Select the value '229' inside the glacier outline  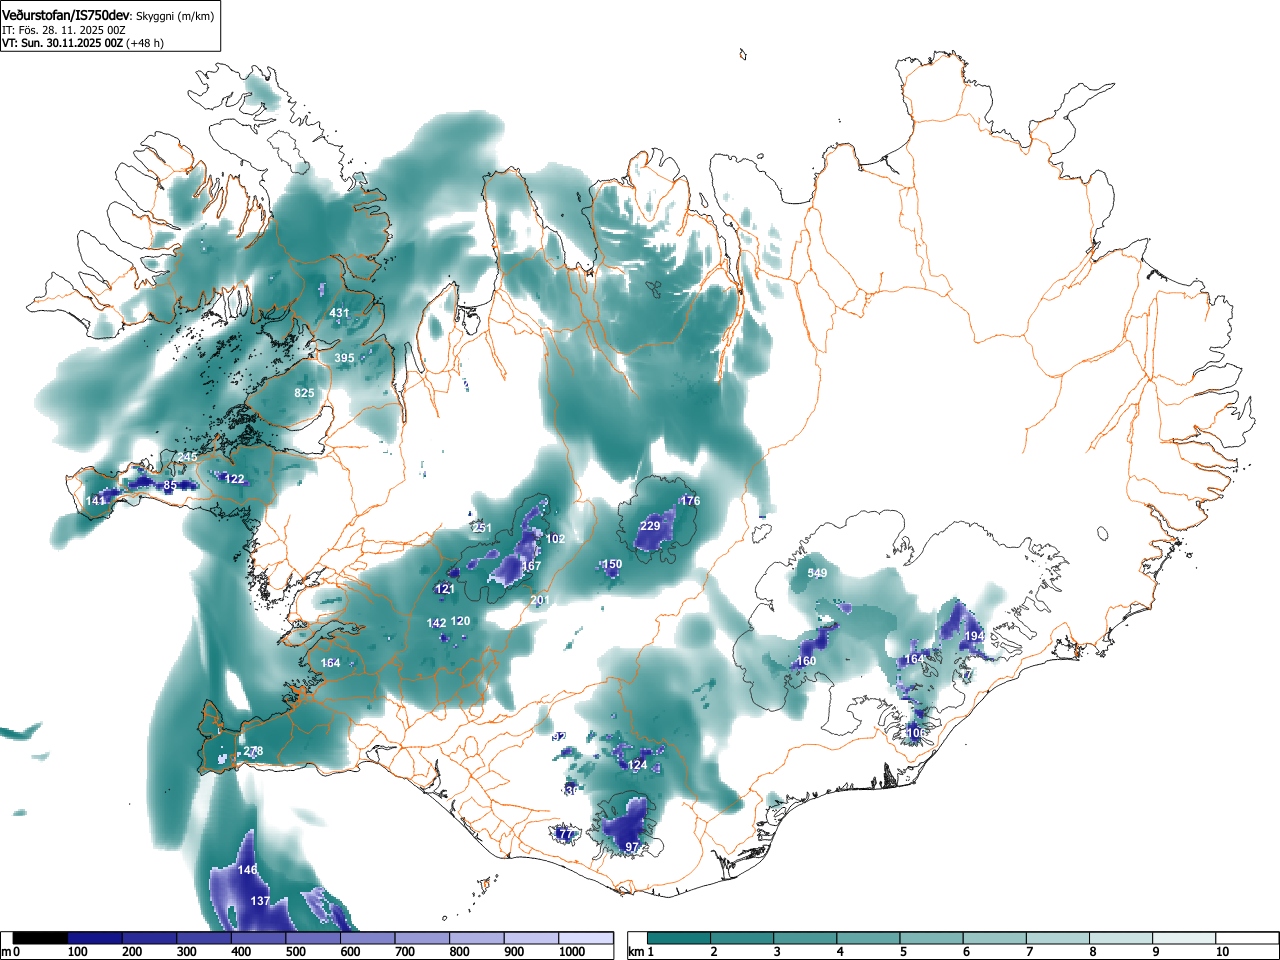[x=650, y=526]
